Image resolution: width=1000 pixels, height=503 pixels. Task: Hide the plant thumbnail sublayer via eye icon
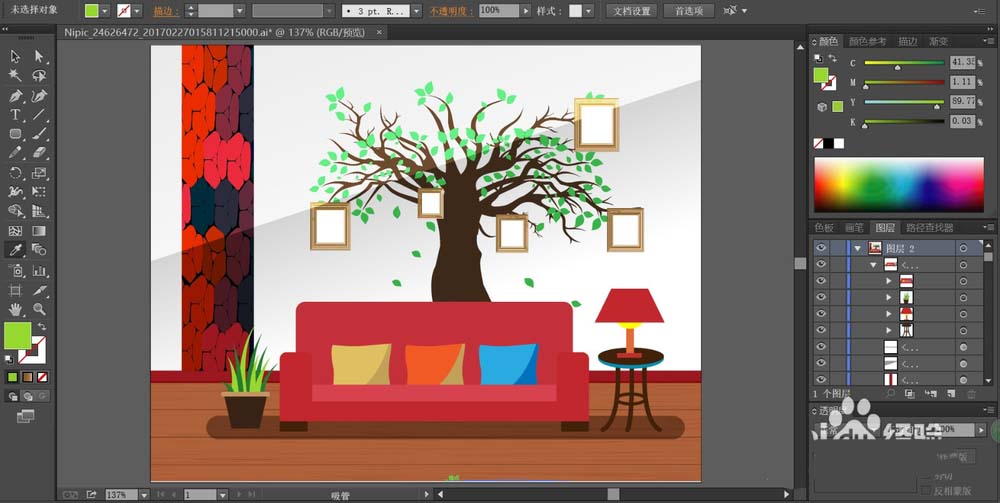[x=821, y=298]
